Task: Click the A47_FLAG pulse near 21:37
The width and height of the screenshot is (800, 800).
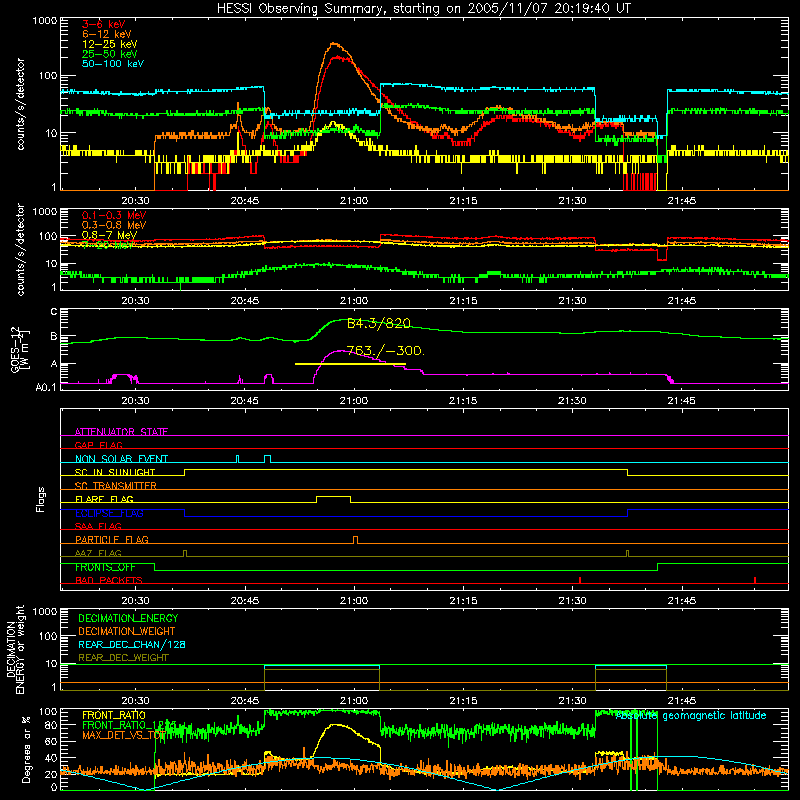Action: pos(628,554)
